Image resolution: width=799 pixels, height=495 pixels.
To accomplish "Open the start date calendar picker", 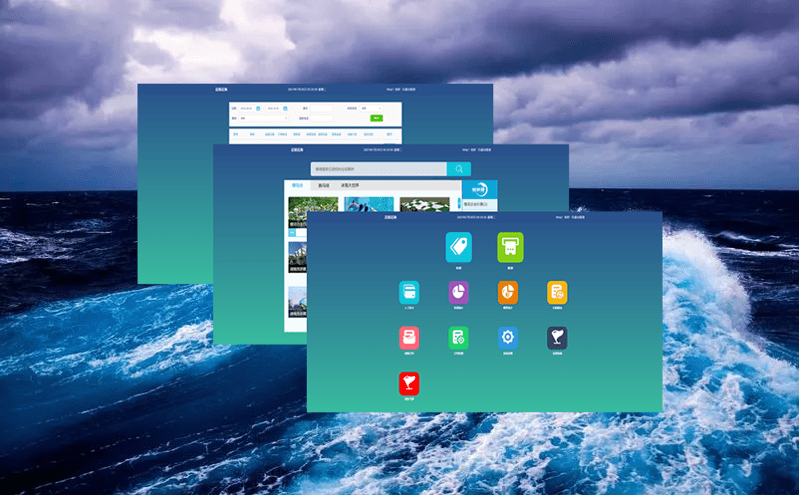I will tap(258, 108).
